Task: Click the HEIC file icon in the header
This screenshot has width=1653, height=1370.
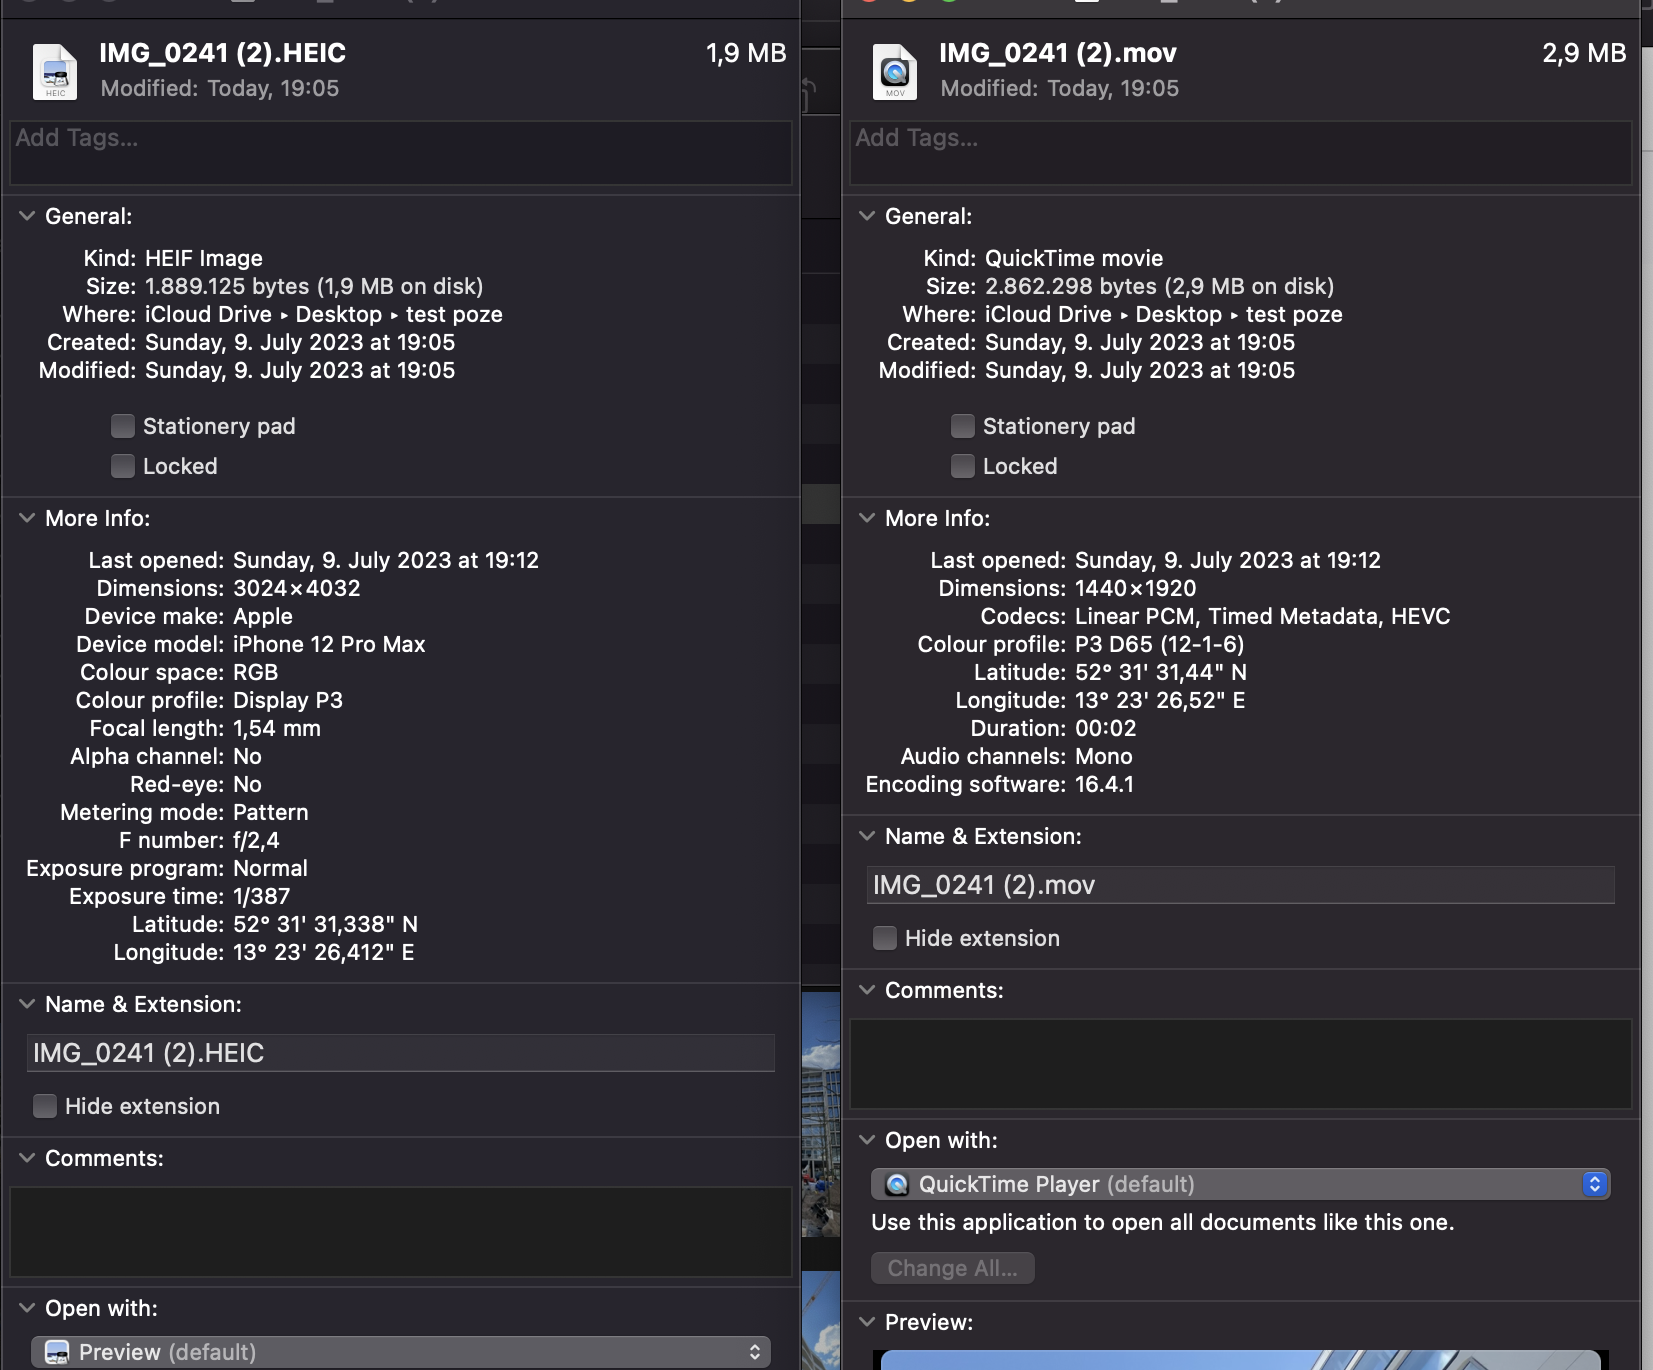Action: tap(55, 72)
